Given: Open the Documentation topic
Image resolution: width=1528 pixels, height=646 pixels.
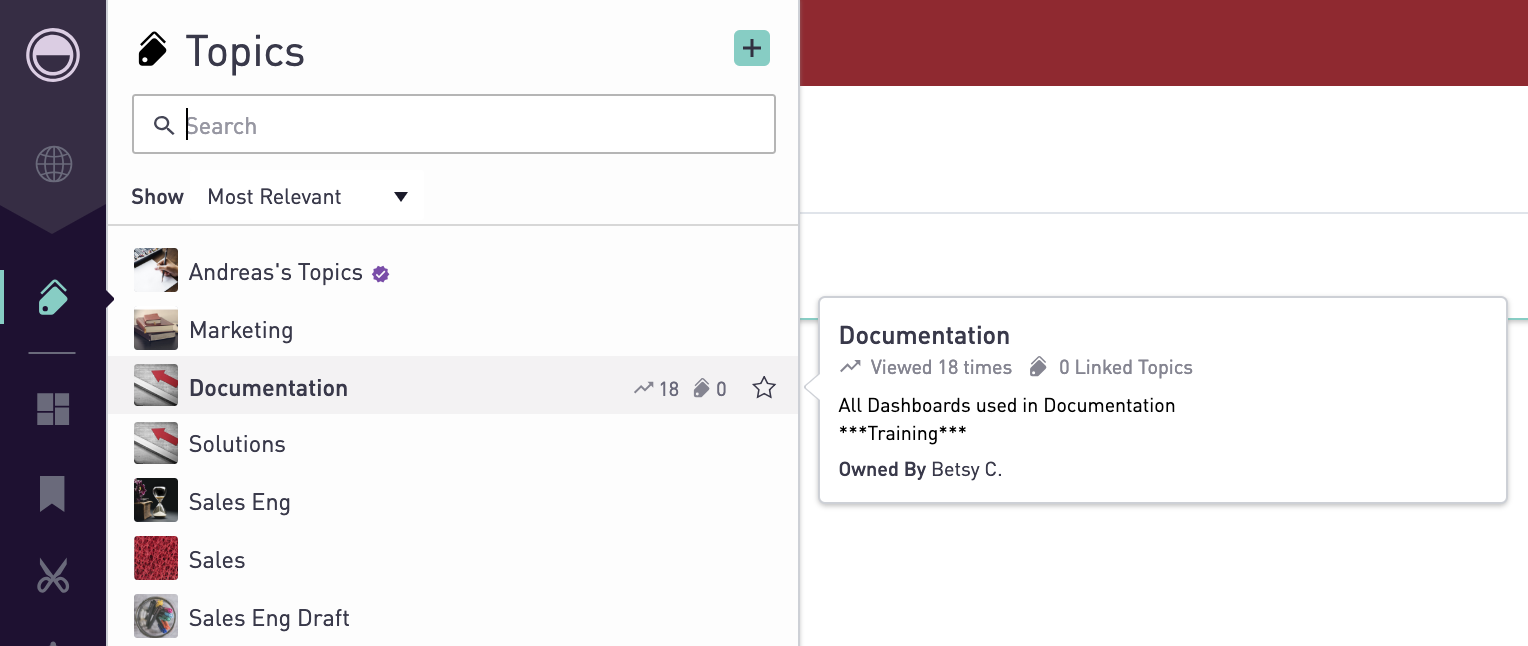Looking at the screenshot, I should (454, 387).
